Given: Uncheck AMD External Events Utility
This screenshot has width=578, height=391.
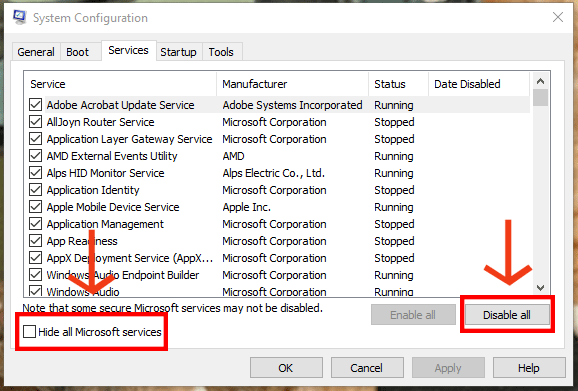Looking at the screenshot, I should pyautogui.click(x=35, y=156).
